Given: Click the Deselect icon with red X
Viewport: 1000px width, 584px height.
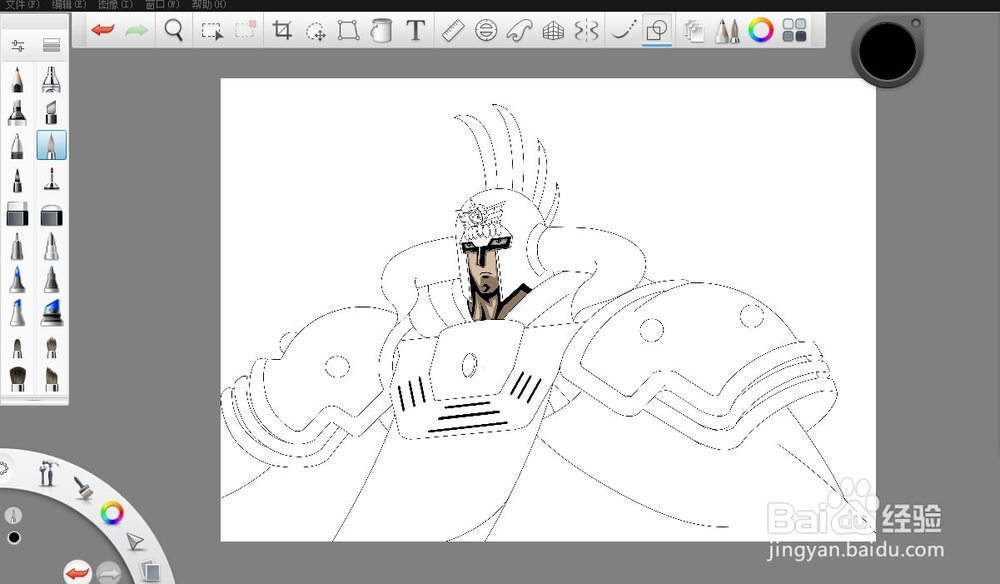Looking at the screenshot, I should pos(246,30).
